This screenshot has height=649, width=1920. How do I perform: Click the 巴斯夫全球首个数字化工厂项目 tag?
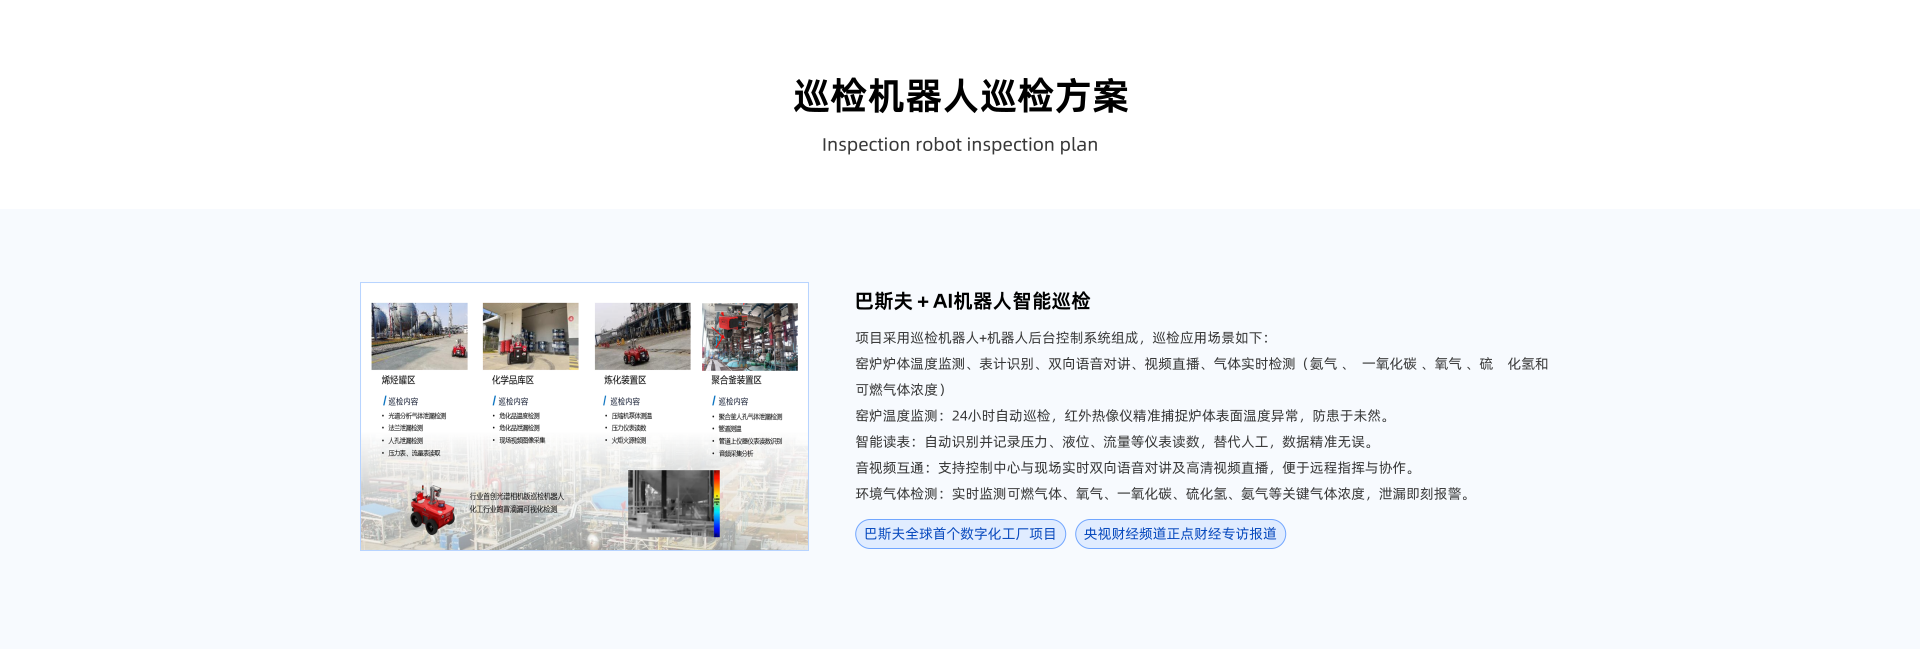pos(960,534)
